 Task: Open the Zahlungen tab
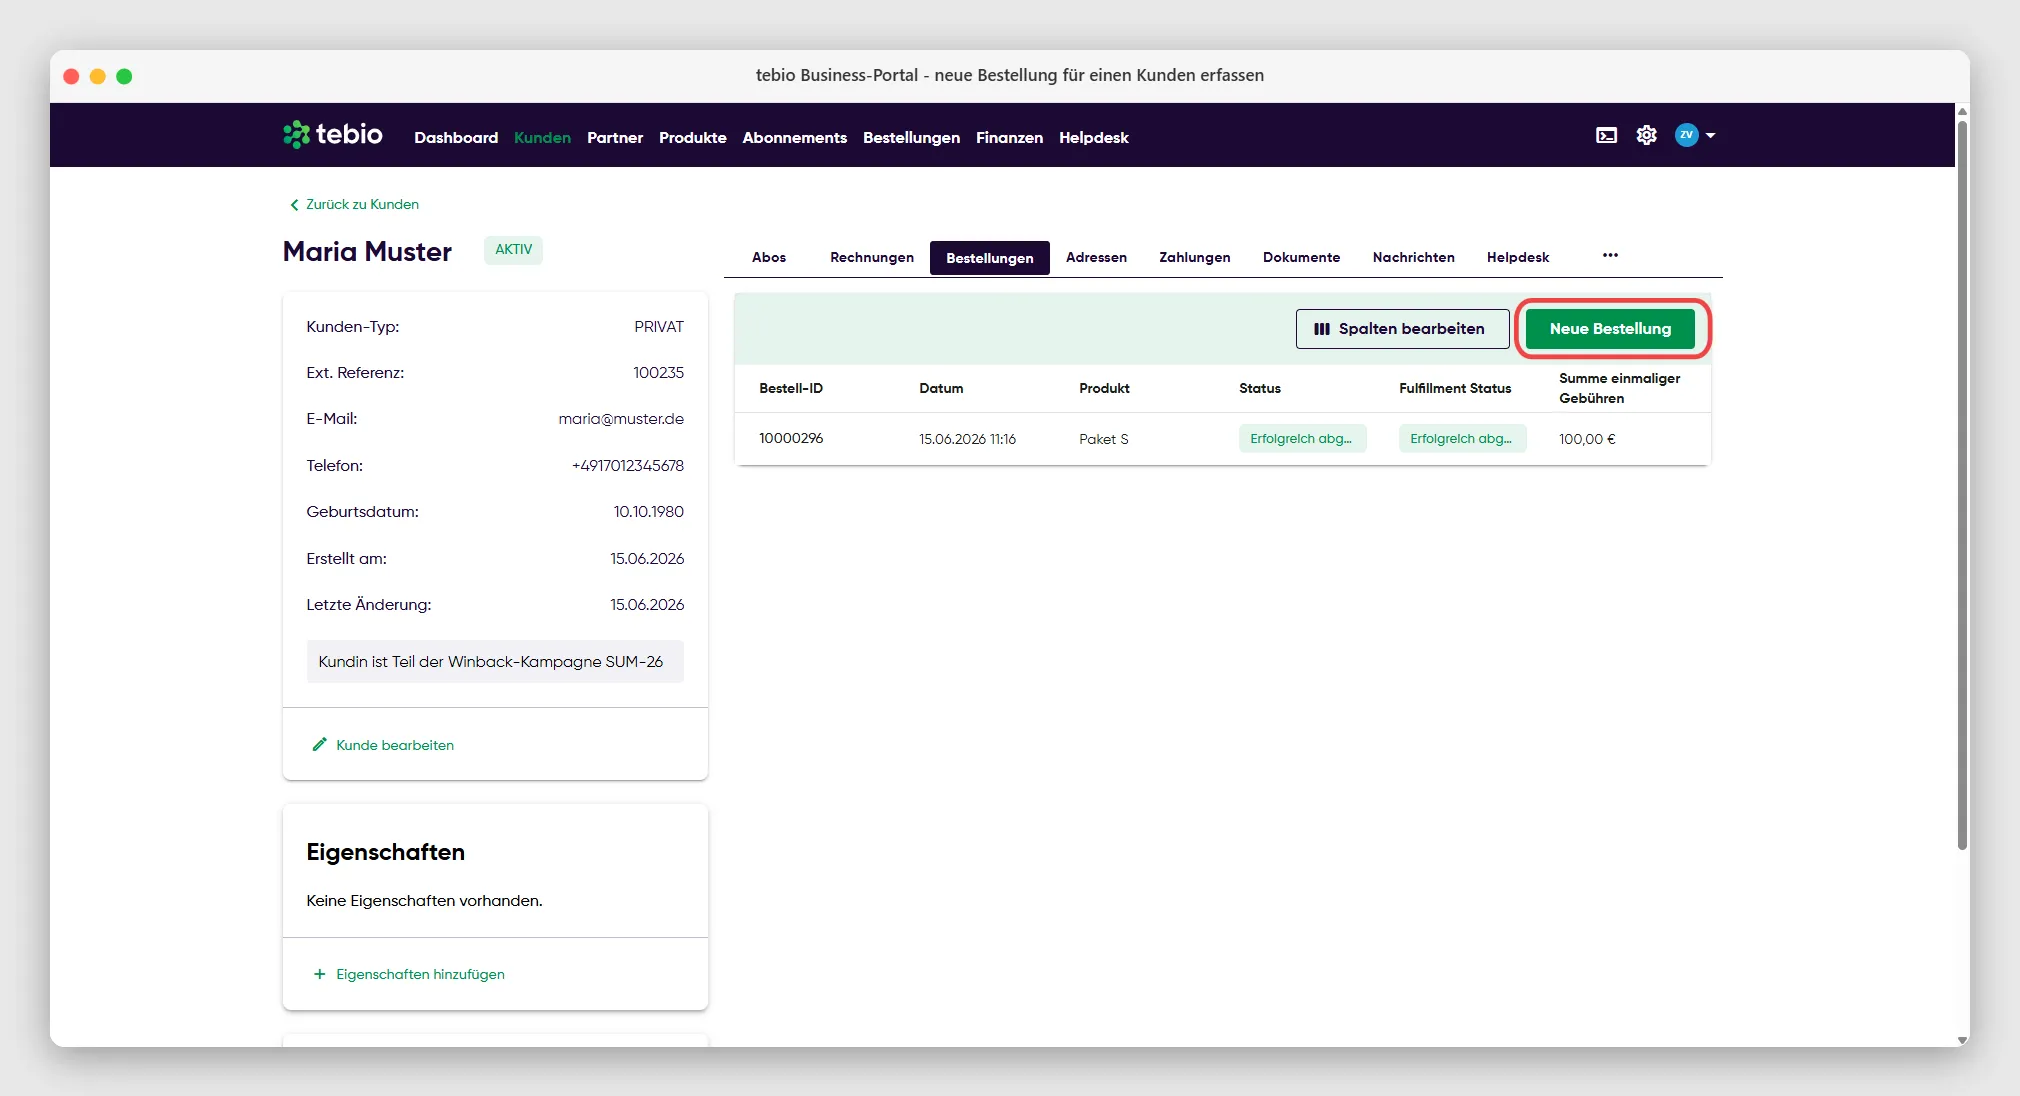[x=1194, y=258]
